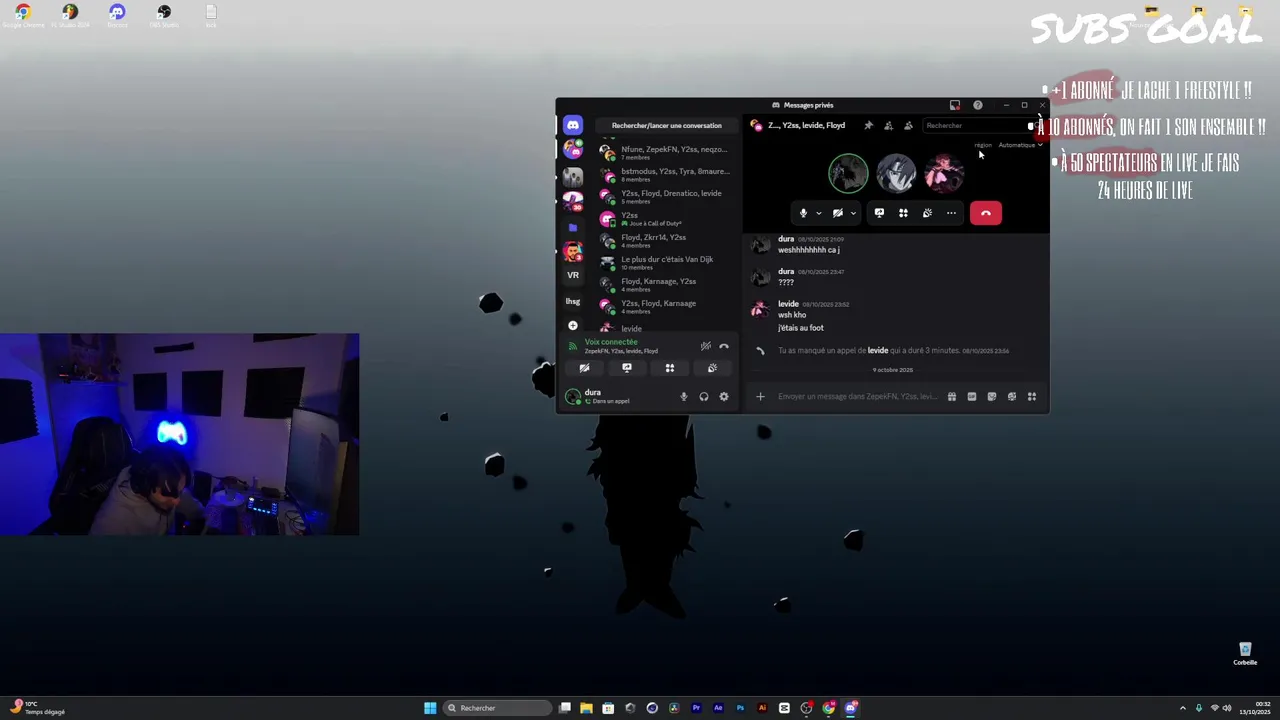Viewport: 1280px width, 720px height.
Task: Open Floyd, Zkrr14, Y2ss conversation
Action: click(666, 240)
